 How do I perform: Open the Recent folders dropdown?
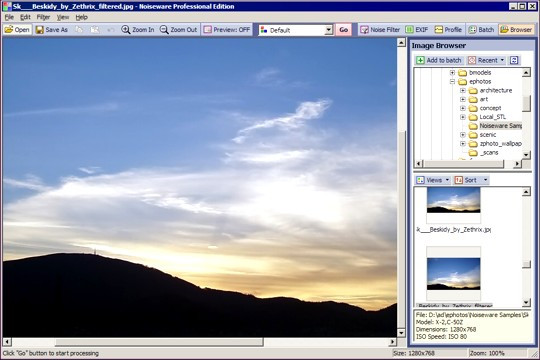pyautogui.click(x=486, y=60)
